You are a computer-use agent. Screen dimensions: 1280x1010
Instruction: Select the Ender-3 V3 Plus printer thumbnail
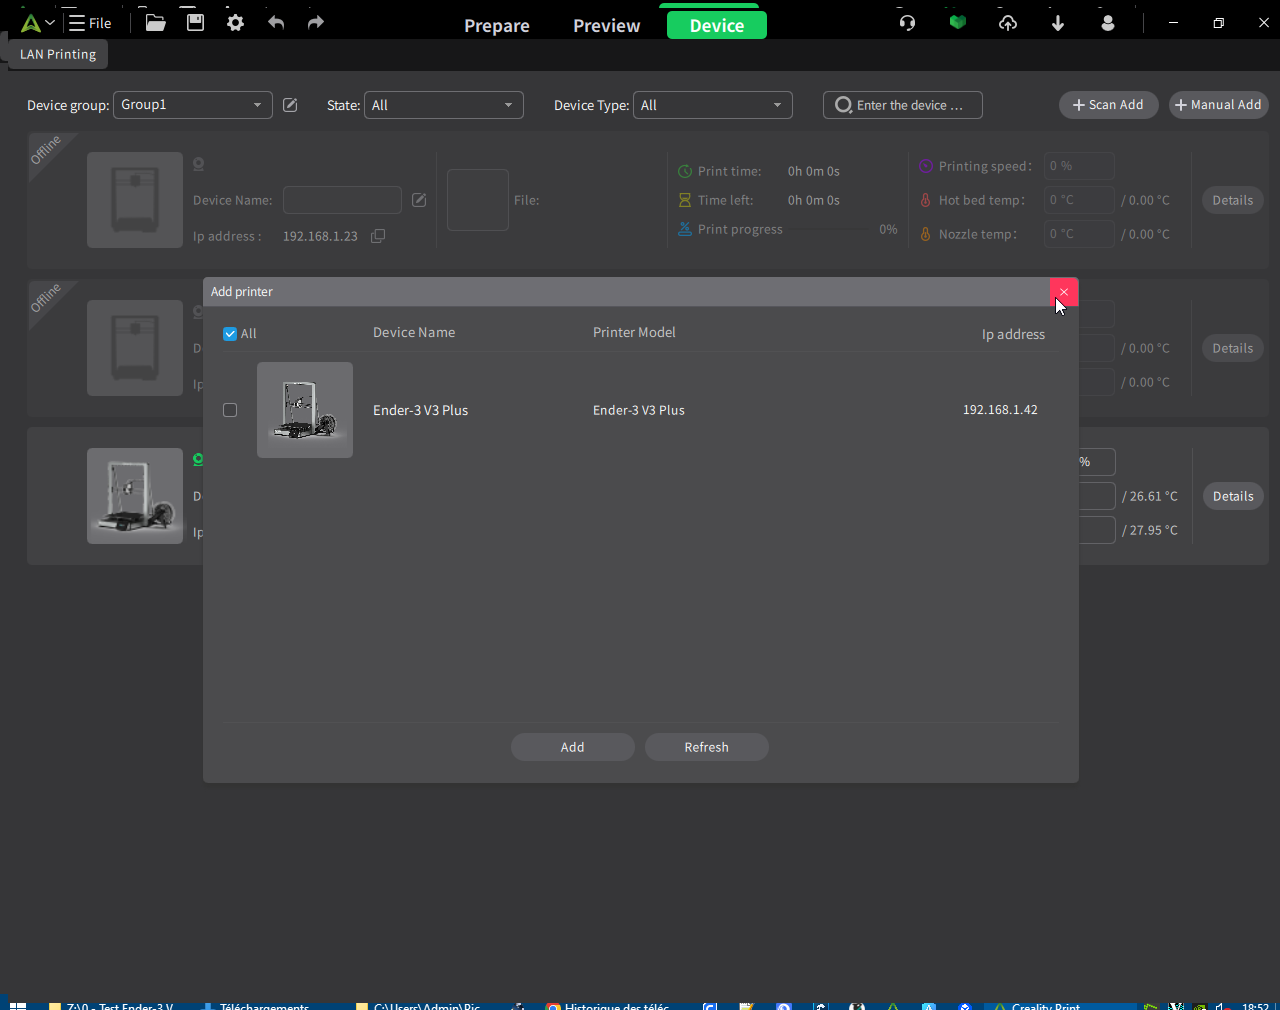tap(305, 410)
